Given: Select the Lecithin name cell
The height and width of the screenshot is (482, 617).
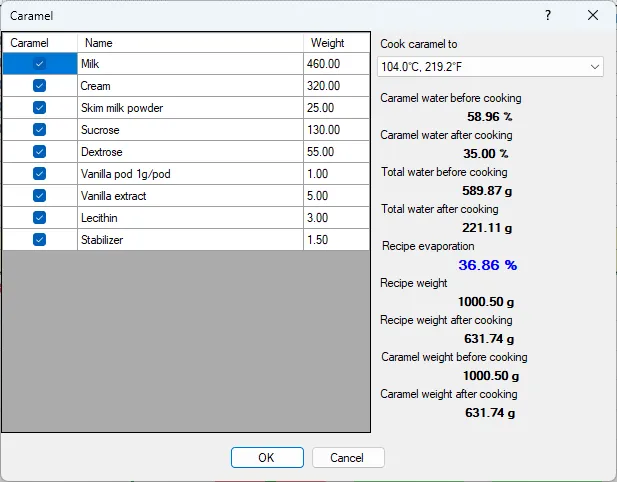Looking at the screenshot, I should [x=190, y=218].
